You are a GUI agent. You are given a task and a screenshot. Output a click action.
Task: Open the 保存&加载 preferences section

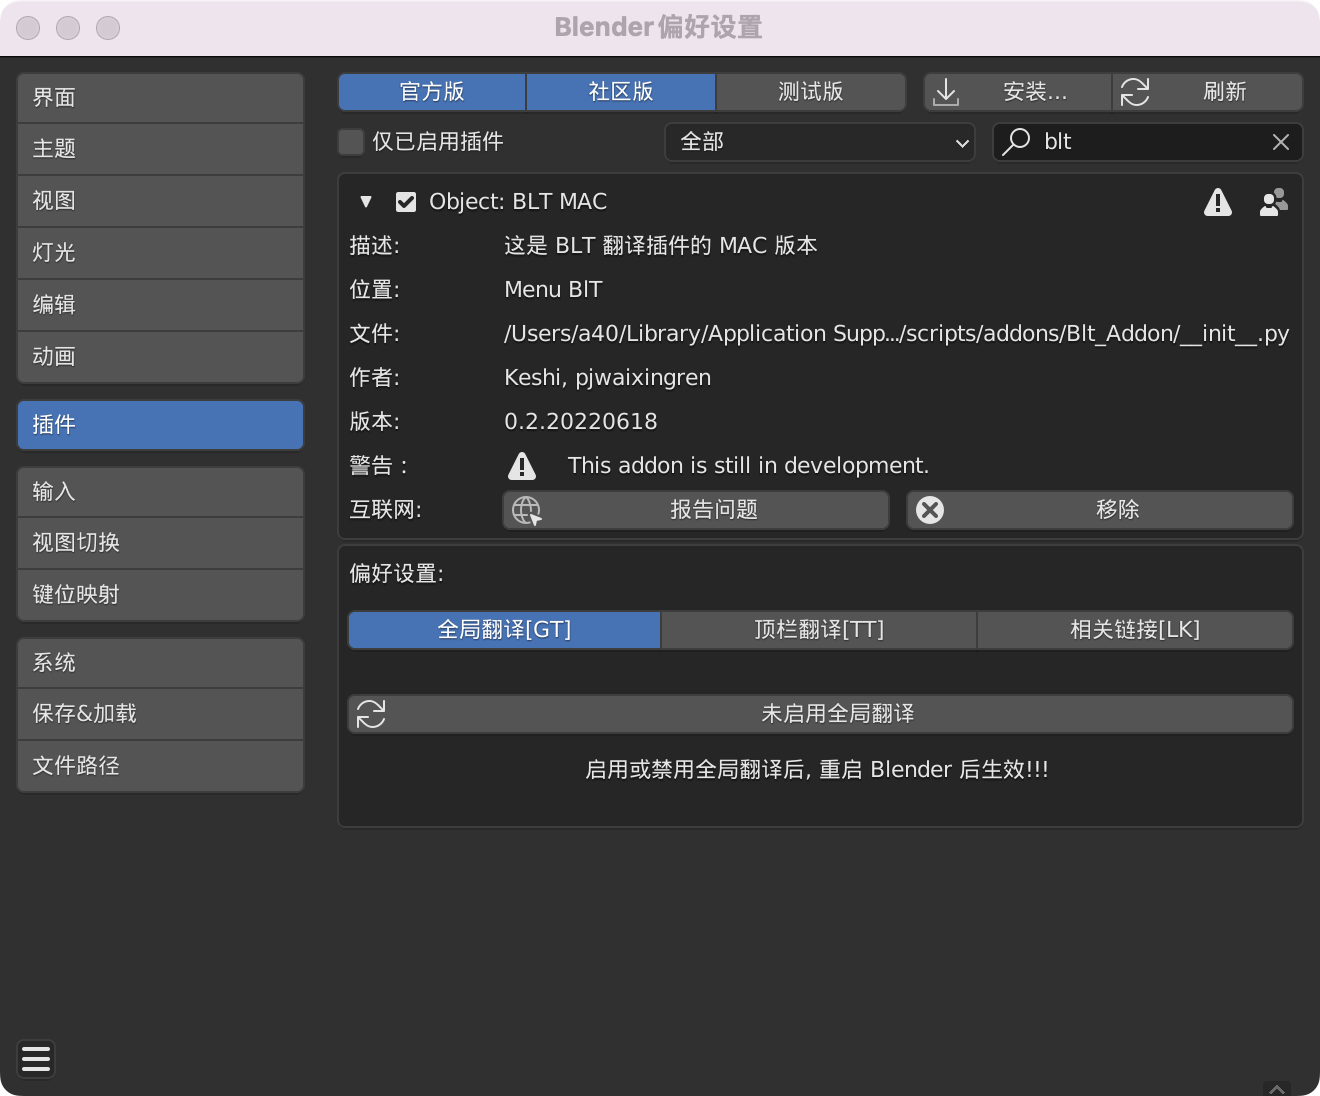pos(160,714)
